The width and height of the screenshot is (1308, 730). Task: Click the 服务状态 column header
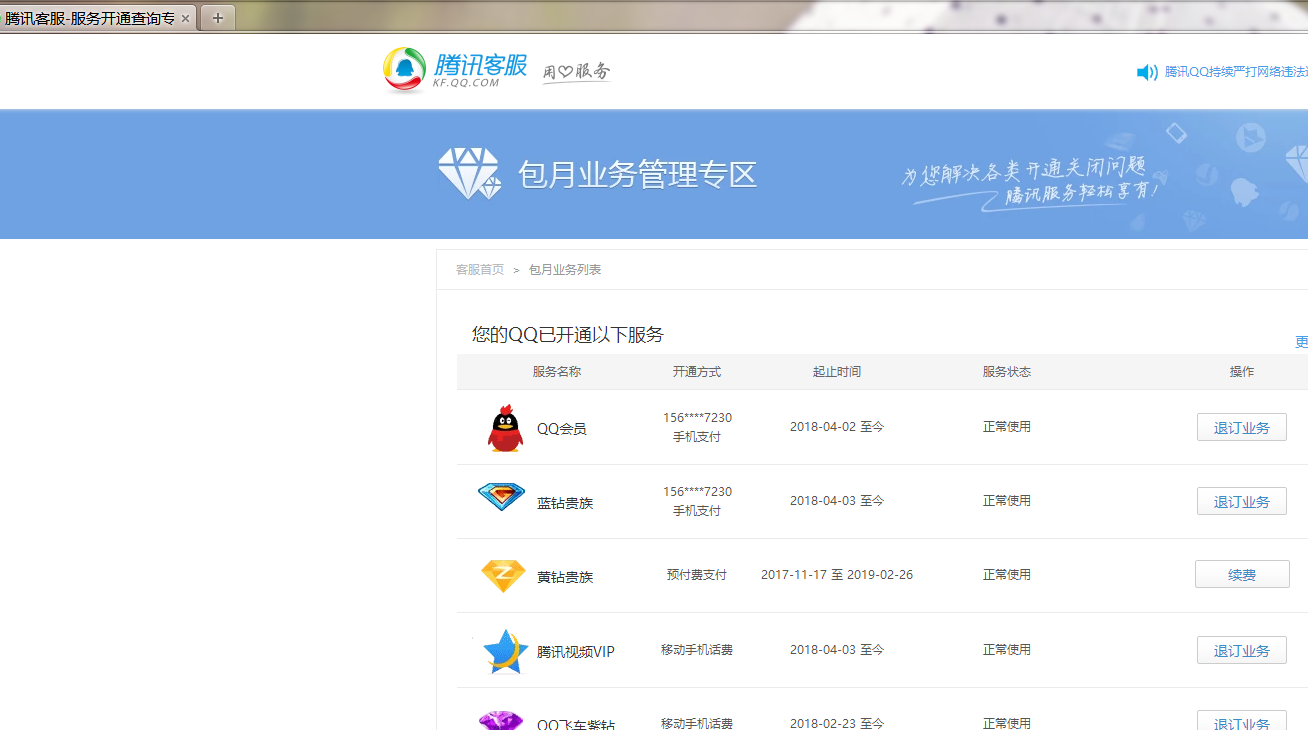pyautogui.click(x=1007, y=372)
